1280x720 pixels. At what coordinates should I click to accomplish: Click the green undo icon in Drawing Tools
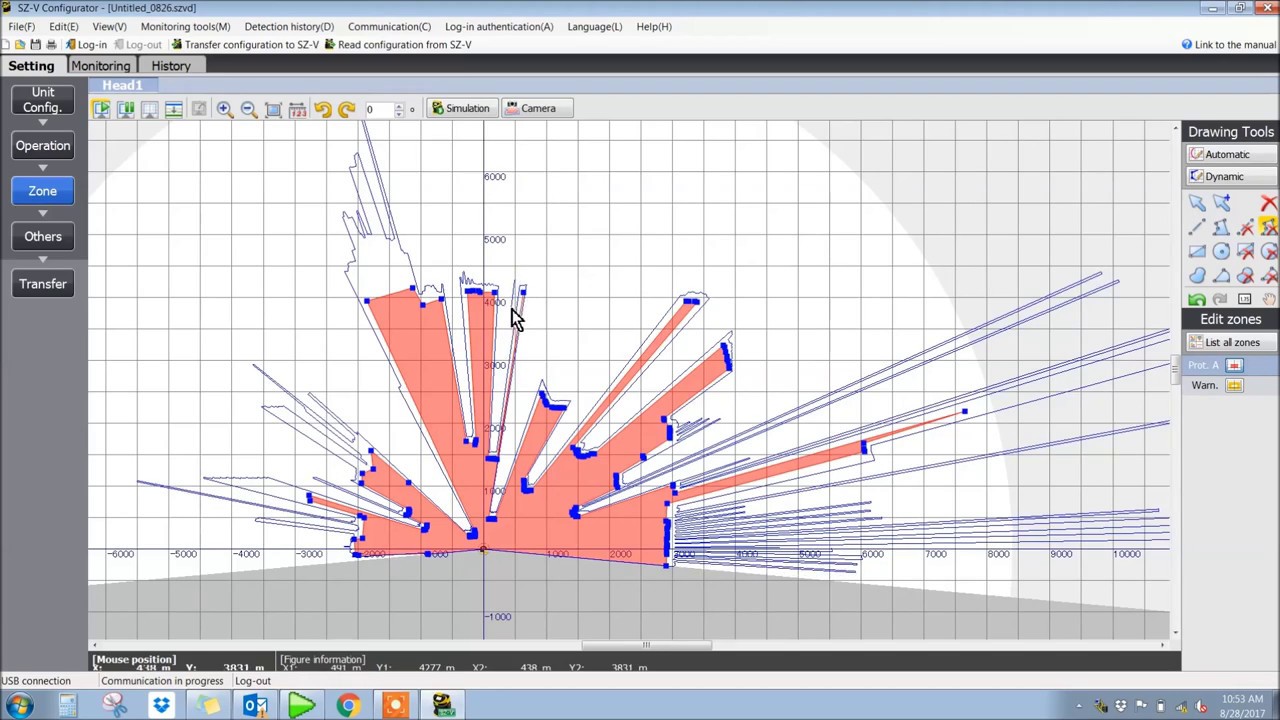click(x=1197, y=299)
